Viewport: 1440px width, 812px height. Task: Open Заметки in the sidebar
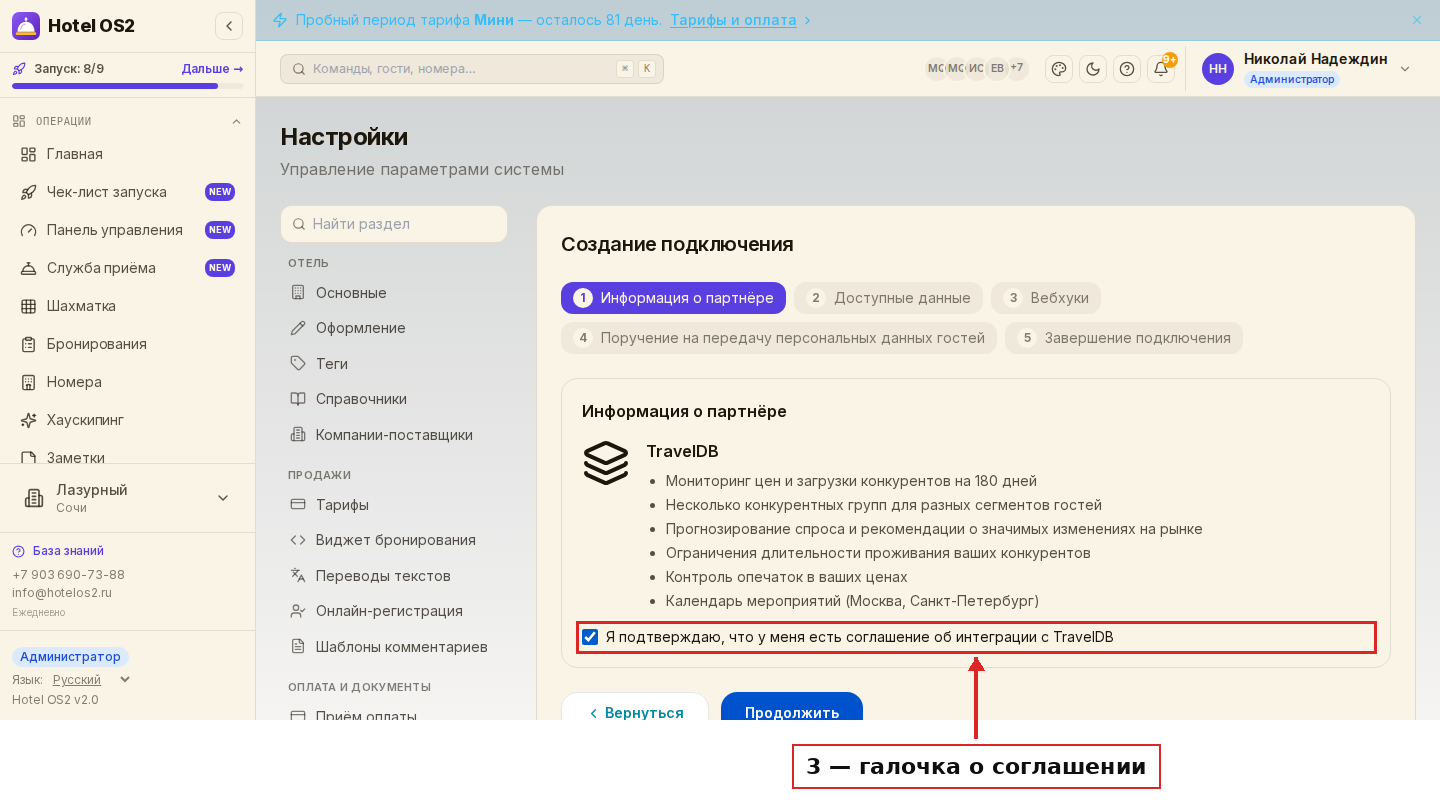tap(128, 455)
